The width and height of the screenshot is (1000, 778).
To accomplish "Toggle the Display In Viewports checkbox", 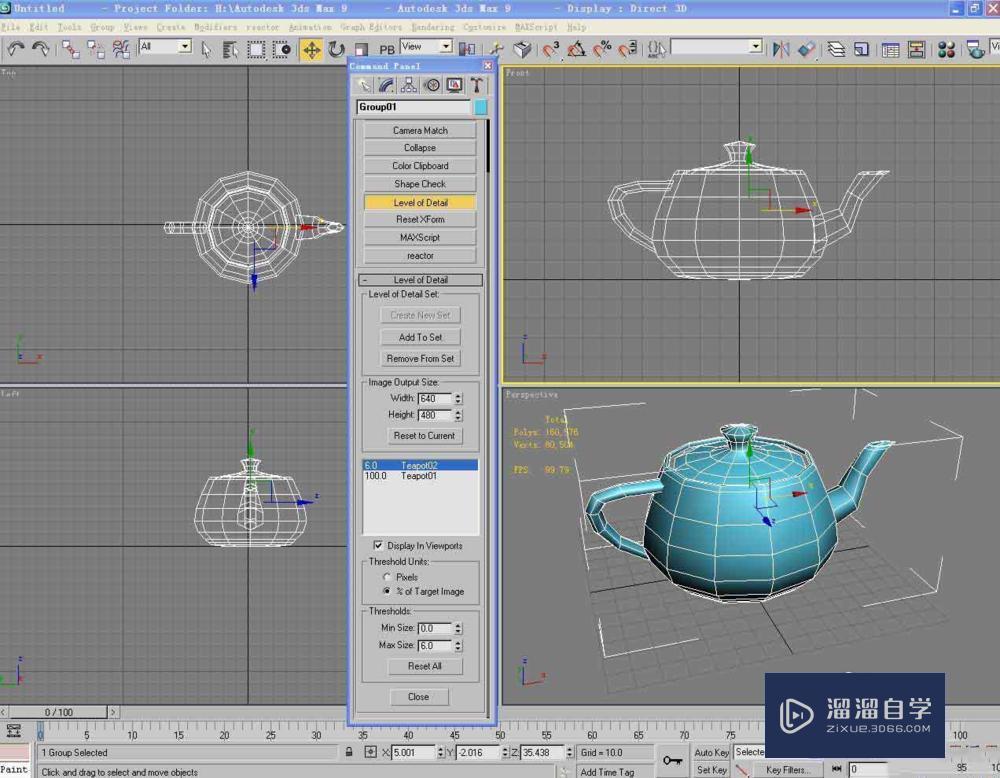I will [378, 545].
